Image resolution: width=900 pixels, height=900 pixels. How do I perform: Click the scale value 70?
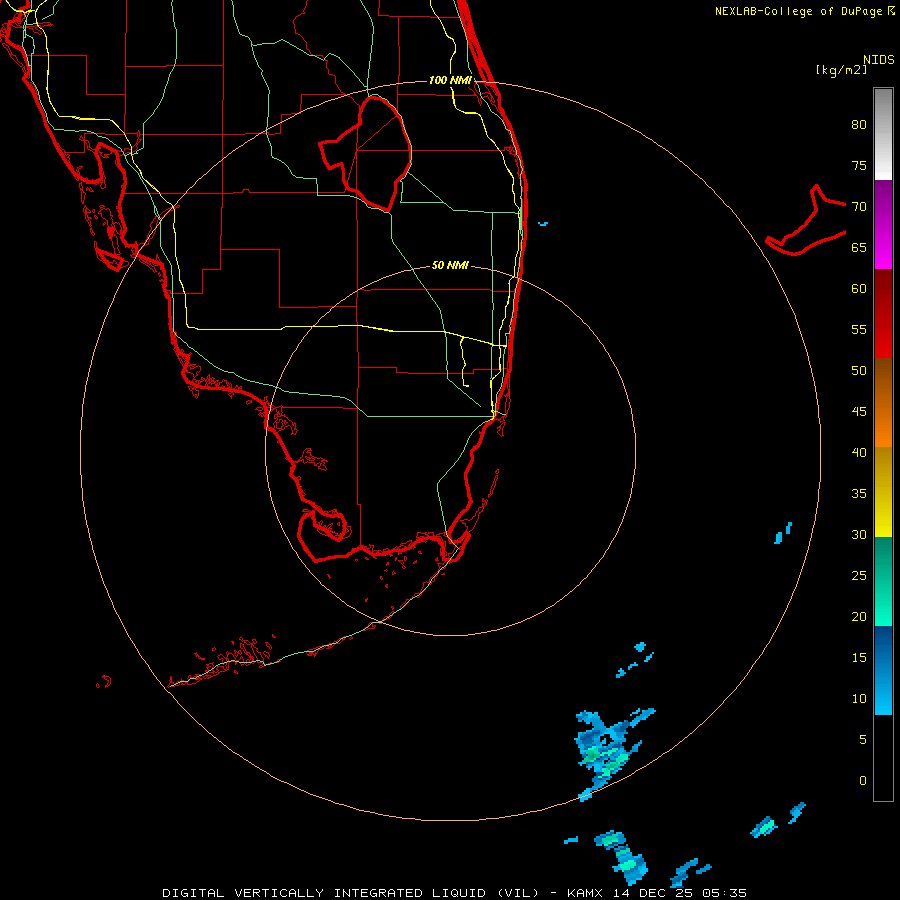tap(859, 207)
